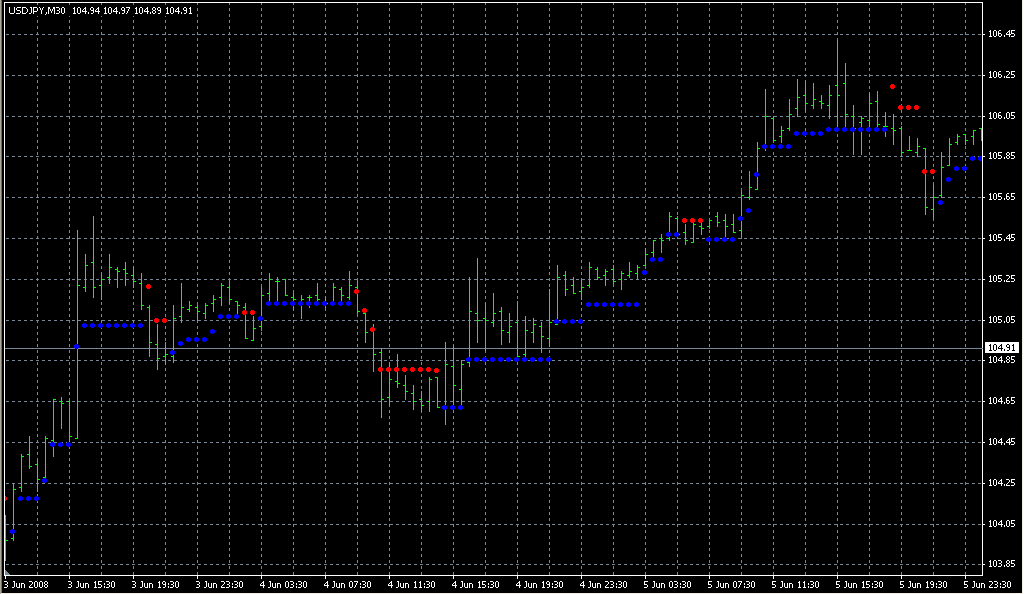The width and height of the screenshot is (1024, 594).
Task: Click the 105.45 price scale value
Action: pyautogui.click(x=1001, y=238)
